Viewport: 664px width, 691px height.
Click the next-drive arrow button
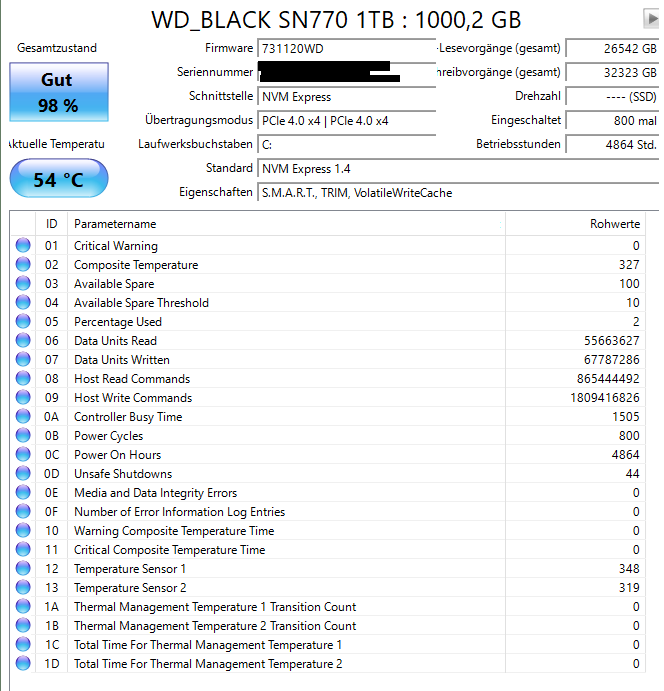[x=651, y=19]
